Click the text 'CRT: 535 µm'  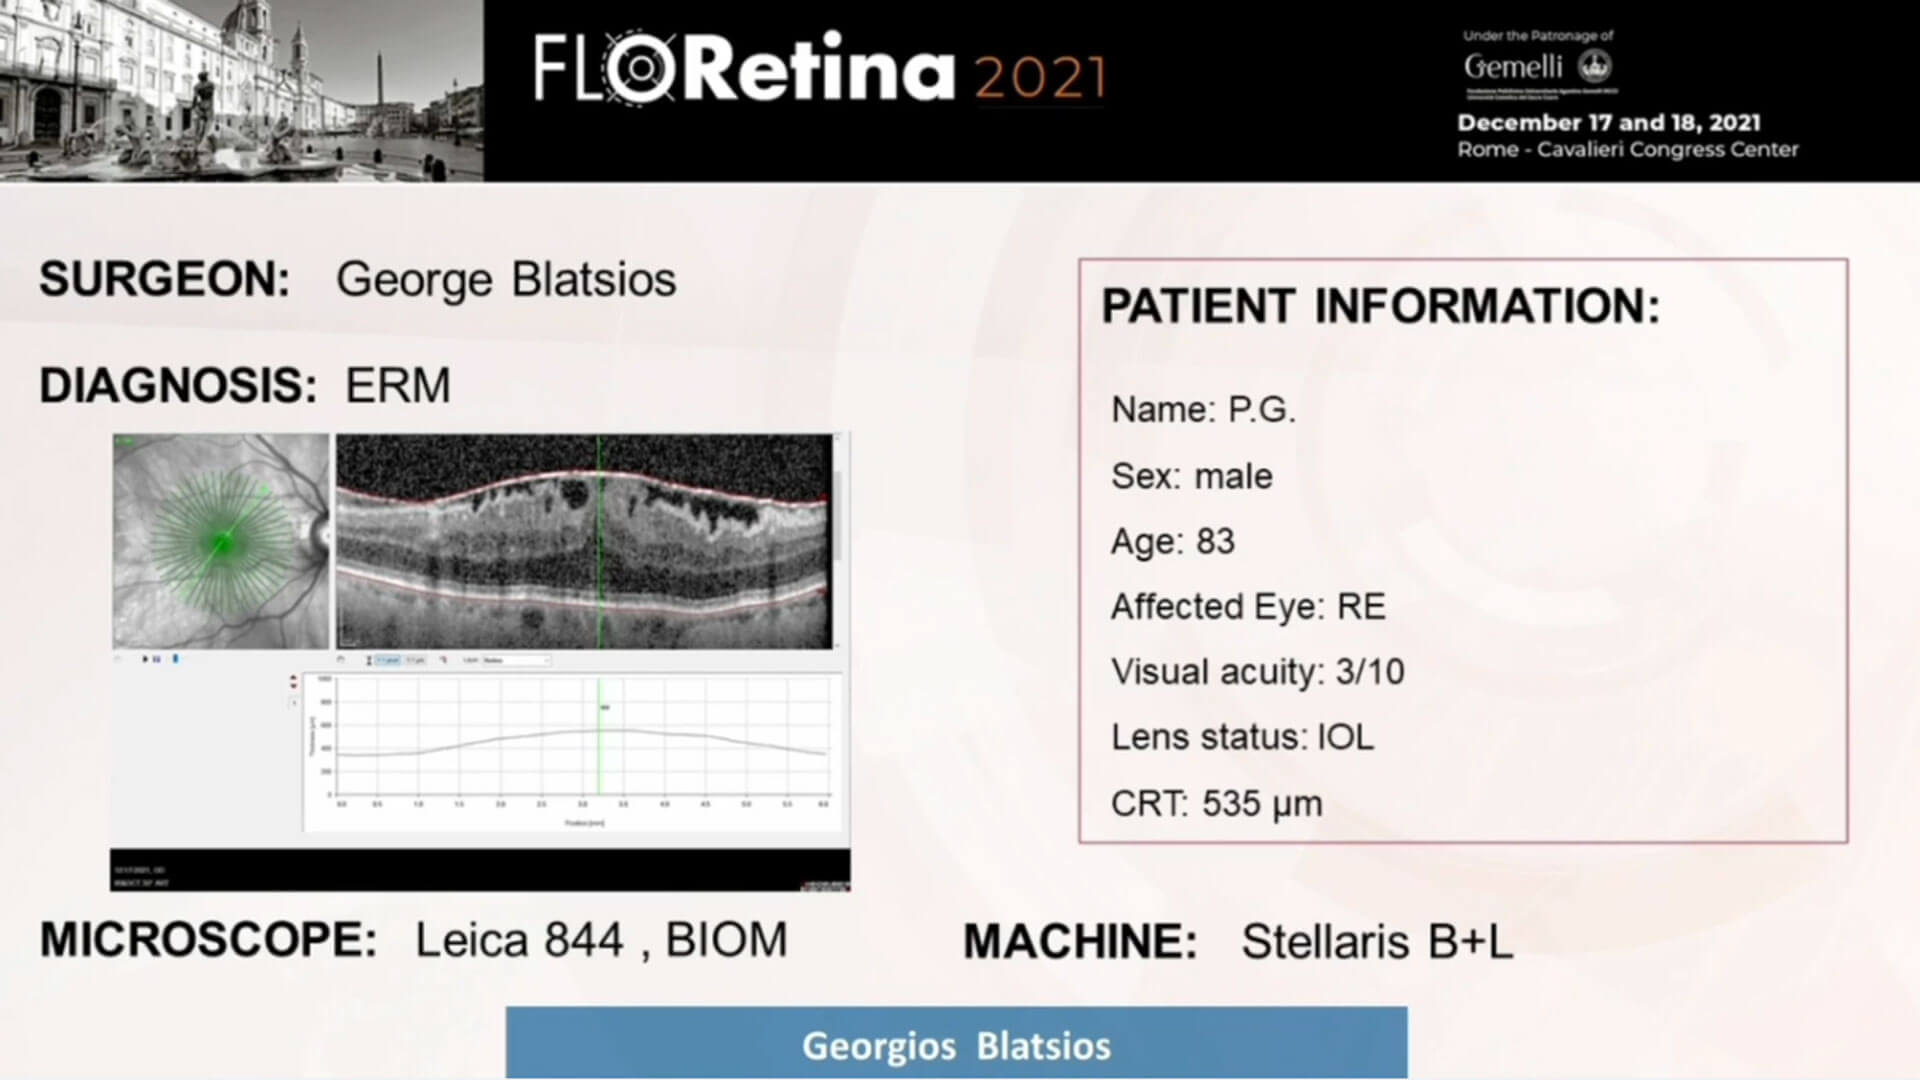click(1216, 804)
